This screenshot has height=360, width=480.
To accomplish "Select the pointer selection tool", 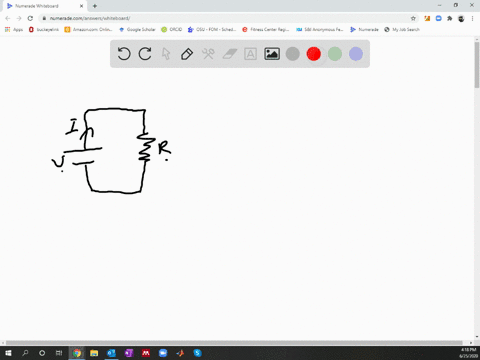I will (166, 54).
